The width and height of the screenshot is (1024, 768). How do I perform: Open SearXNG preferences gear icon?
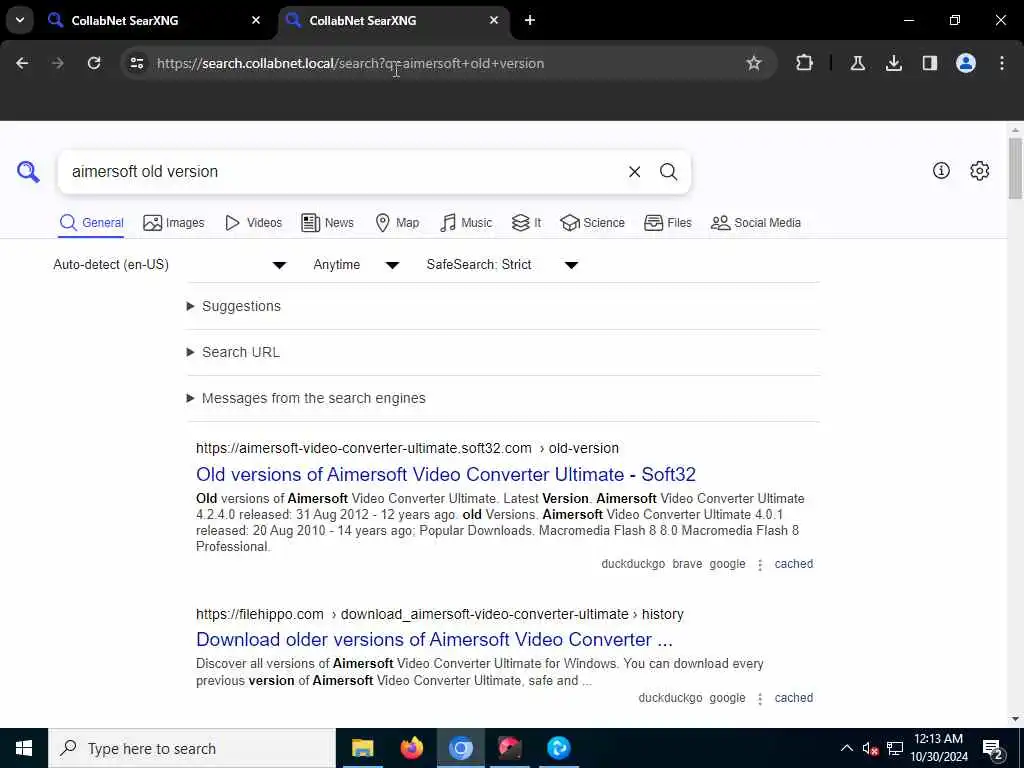tap(979, 170)
